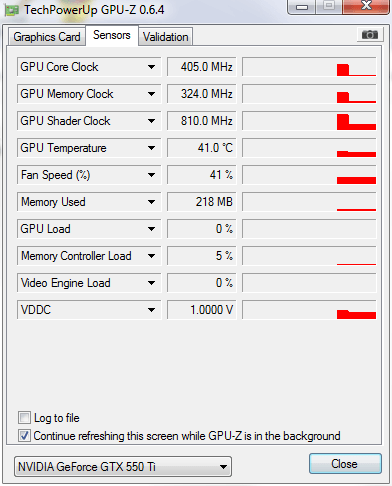Click the GPU-Z app icon in title bar
Screen dimensions: 392x486
click(11, 10)
